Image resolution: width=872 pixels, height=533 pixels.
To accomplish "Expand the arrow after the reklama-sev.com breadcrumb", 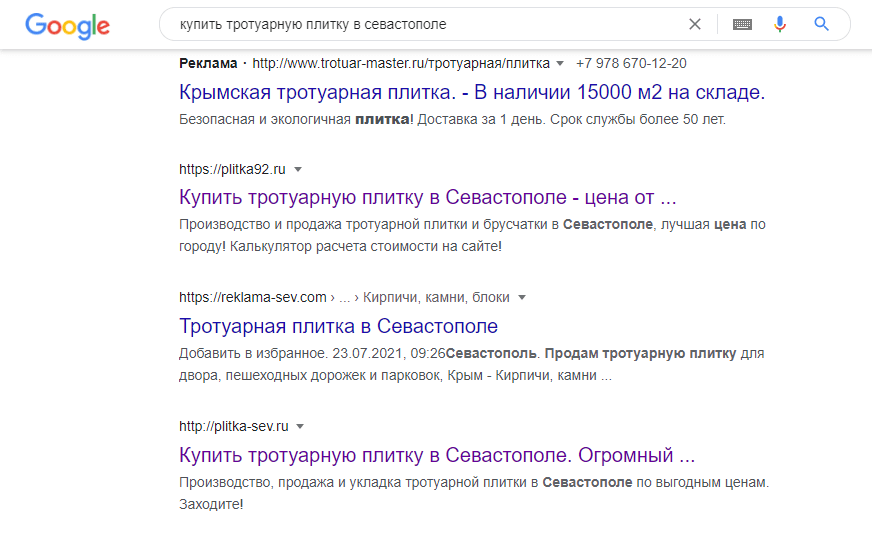I will [x=522, y=297].
